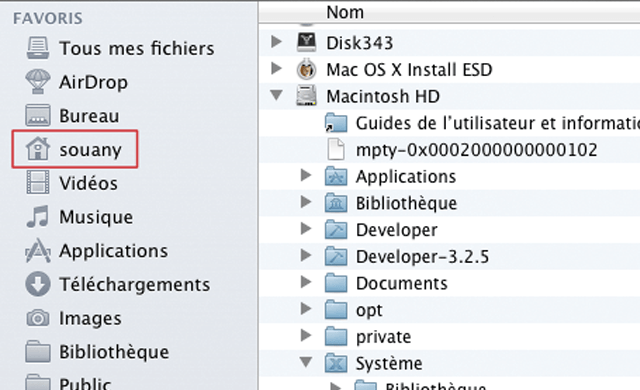Select the Developer-3.2.5 name text
Image resolution: width=640 pixels, height=390 pixels.
pyautogui.click(x=422, y=257)
